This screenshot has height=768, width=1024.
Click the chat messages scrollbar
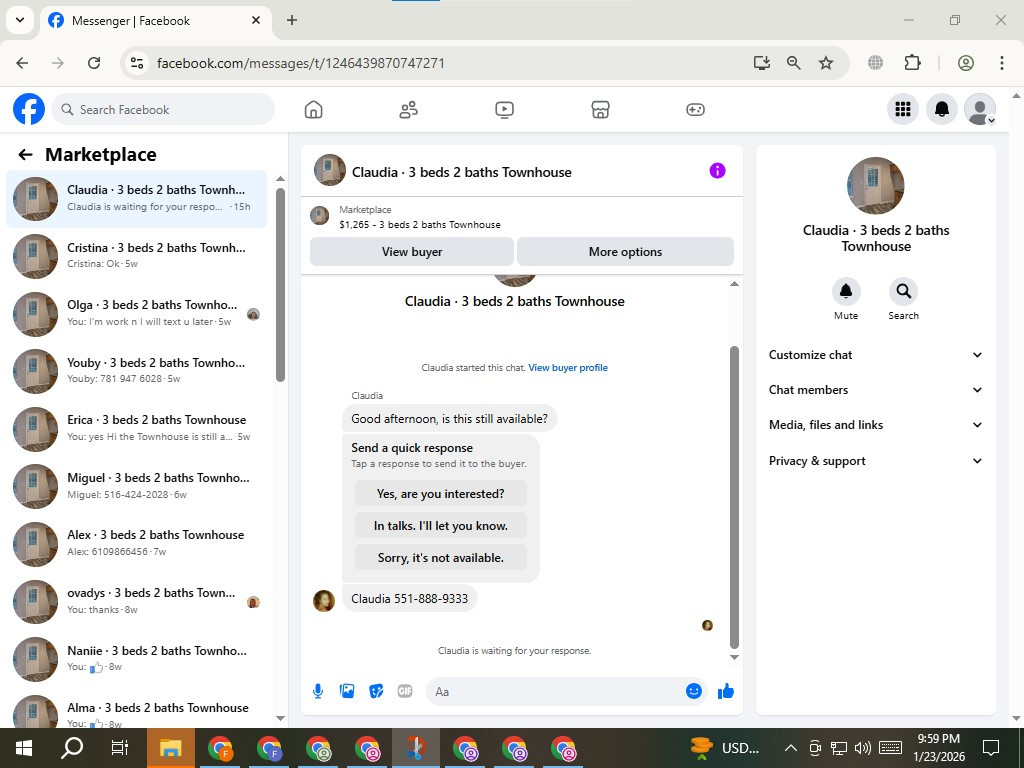coord(734,496)
